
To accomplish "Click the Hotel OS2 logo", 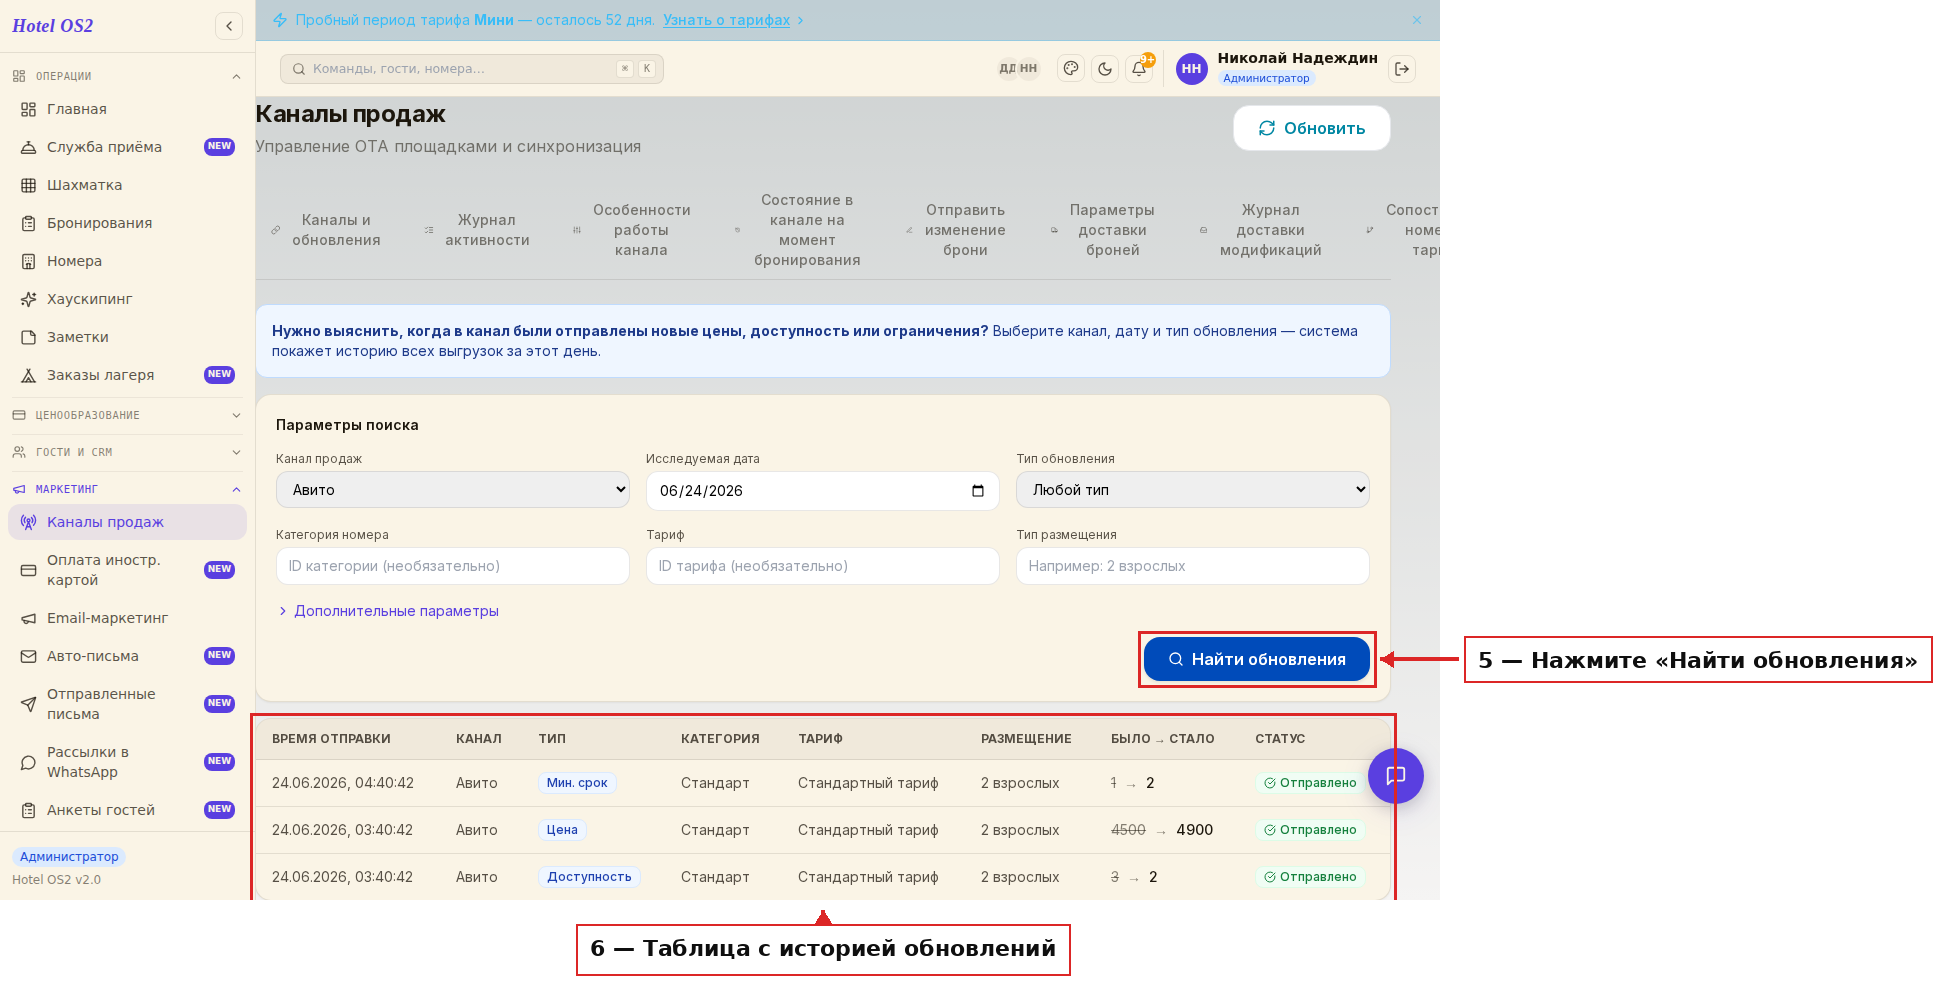I will [x=53, y=26].
